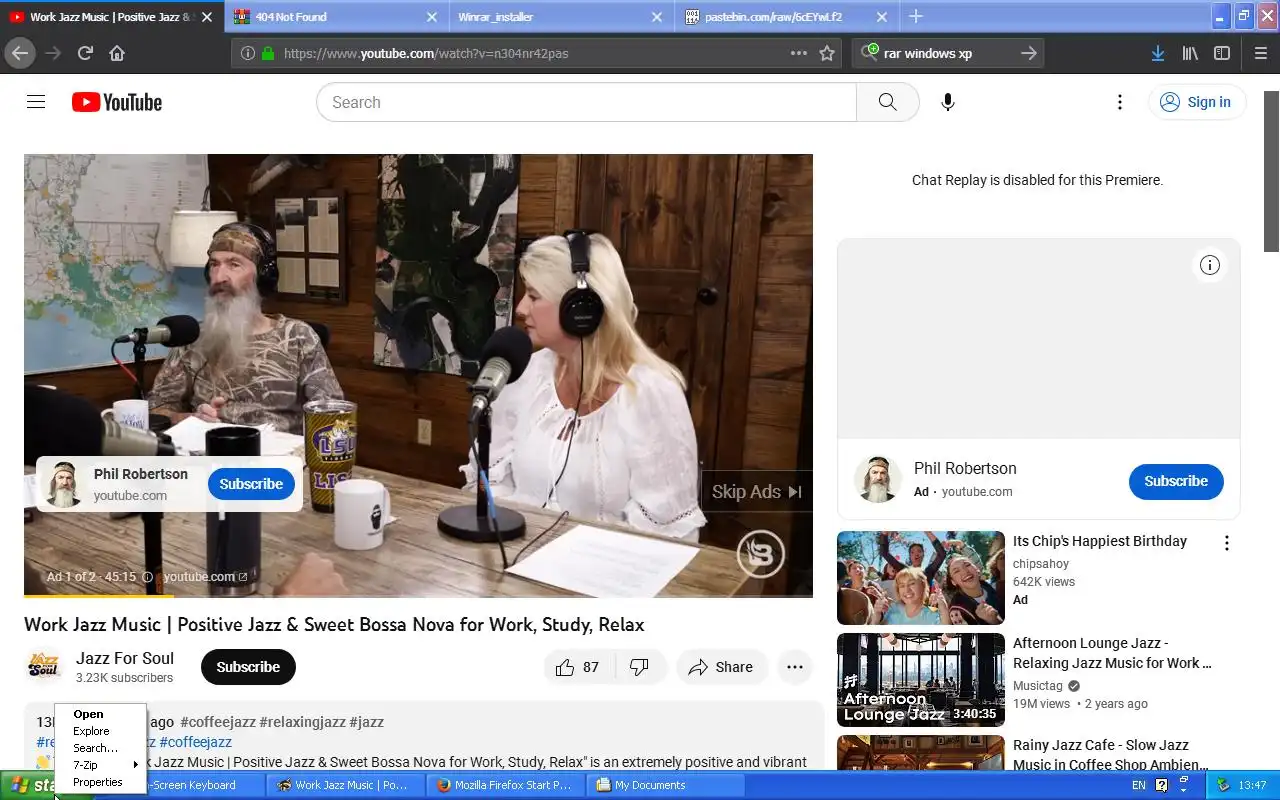Open page actions ellipsis in address bar
The height and width of the screenshot is (800, 1280).
[798, 53]
